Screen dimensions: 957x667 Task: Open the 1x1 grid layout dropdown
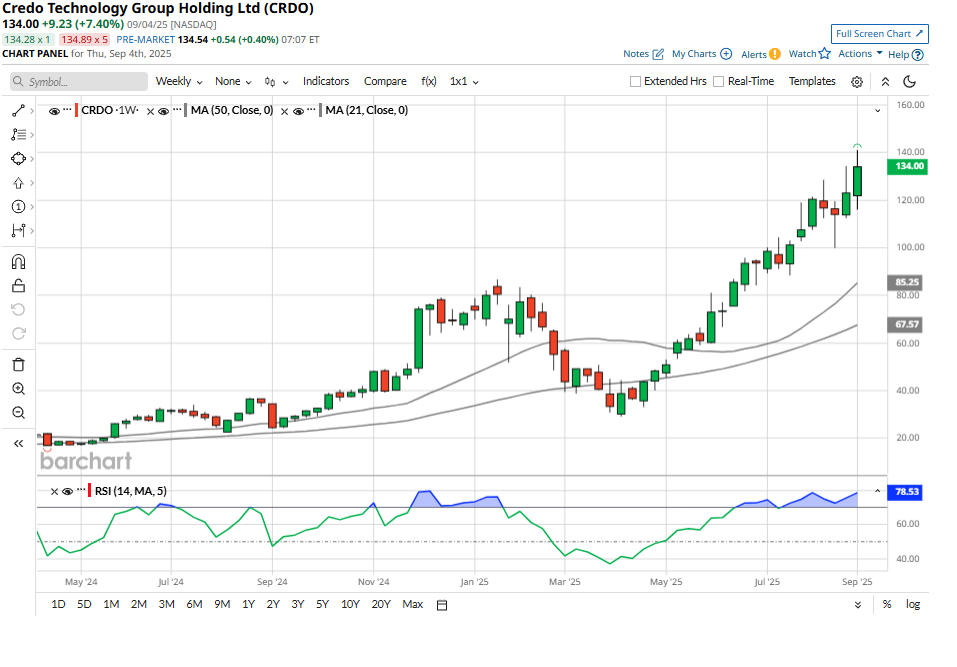click(464, 81)
